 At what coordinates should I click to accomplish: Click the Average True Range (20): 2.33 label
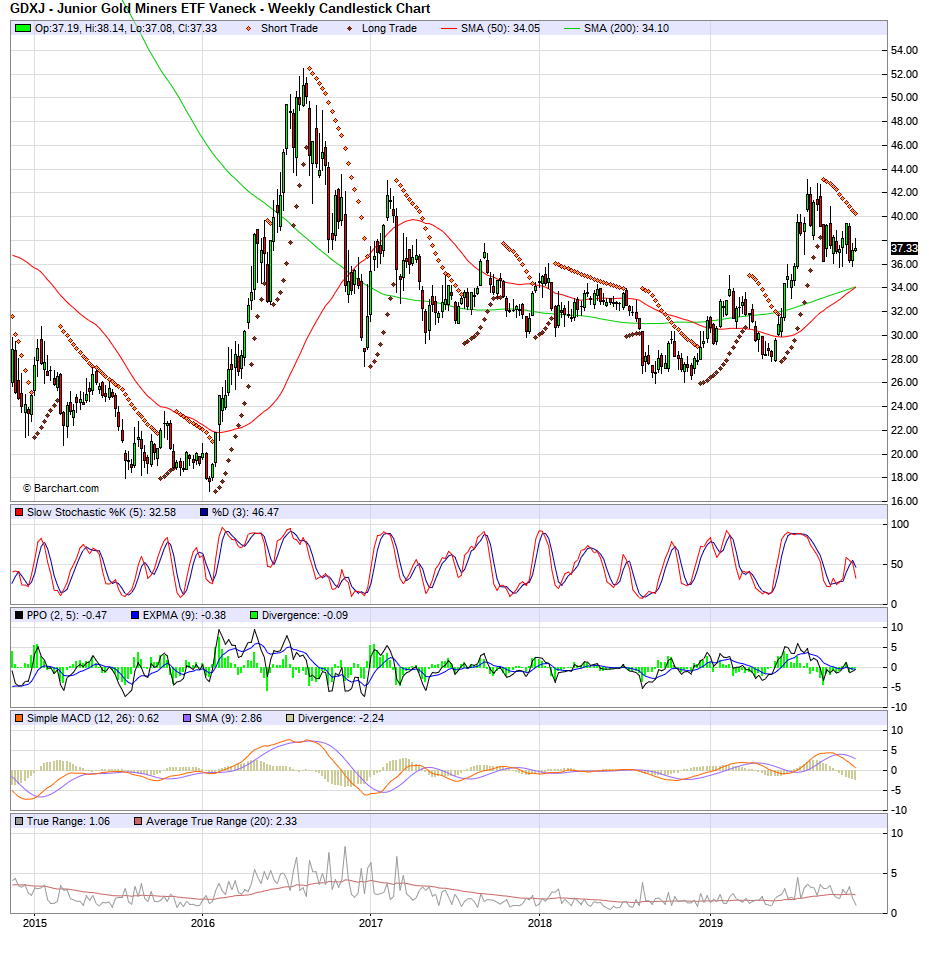click(221, 821)
